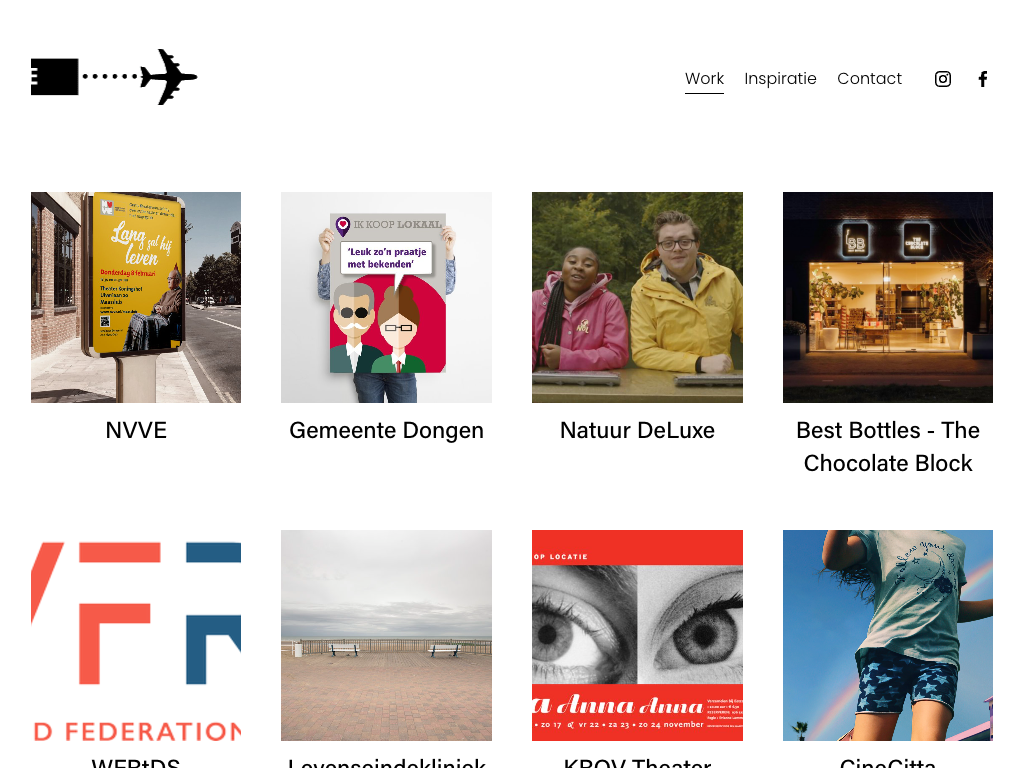This screenshot has height=768, width=1024.
Task: Open the Best Bottles storefront image
Action: point(888,297)
